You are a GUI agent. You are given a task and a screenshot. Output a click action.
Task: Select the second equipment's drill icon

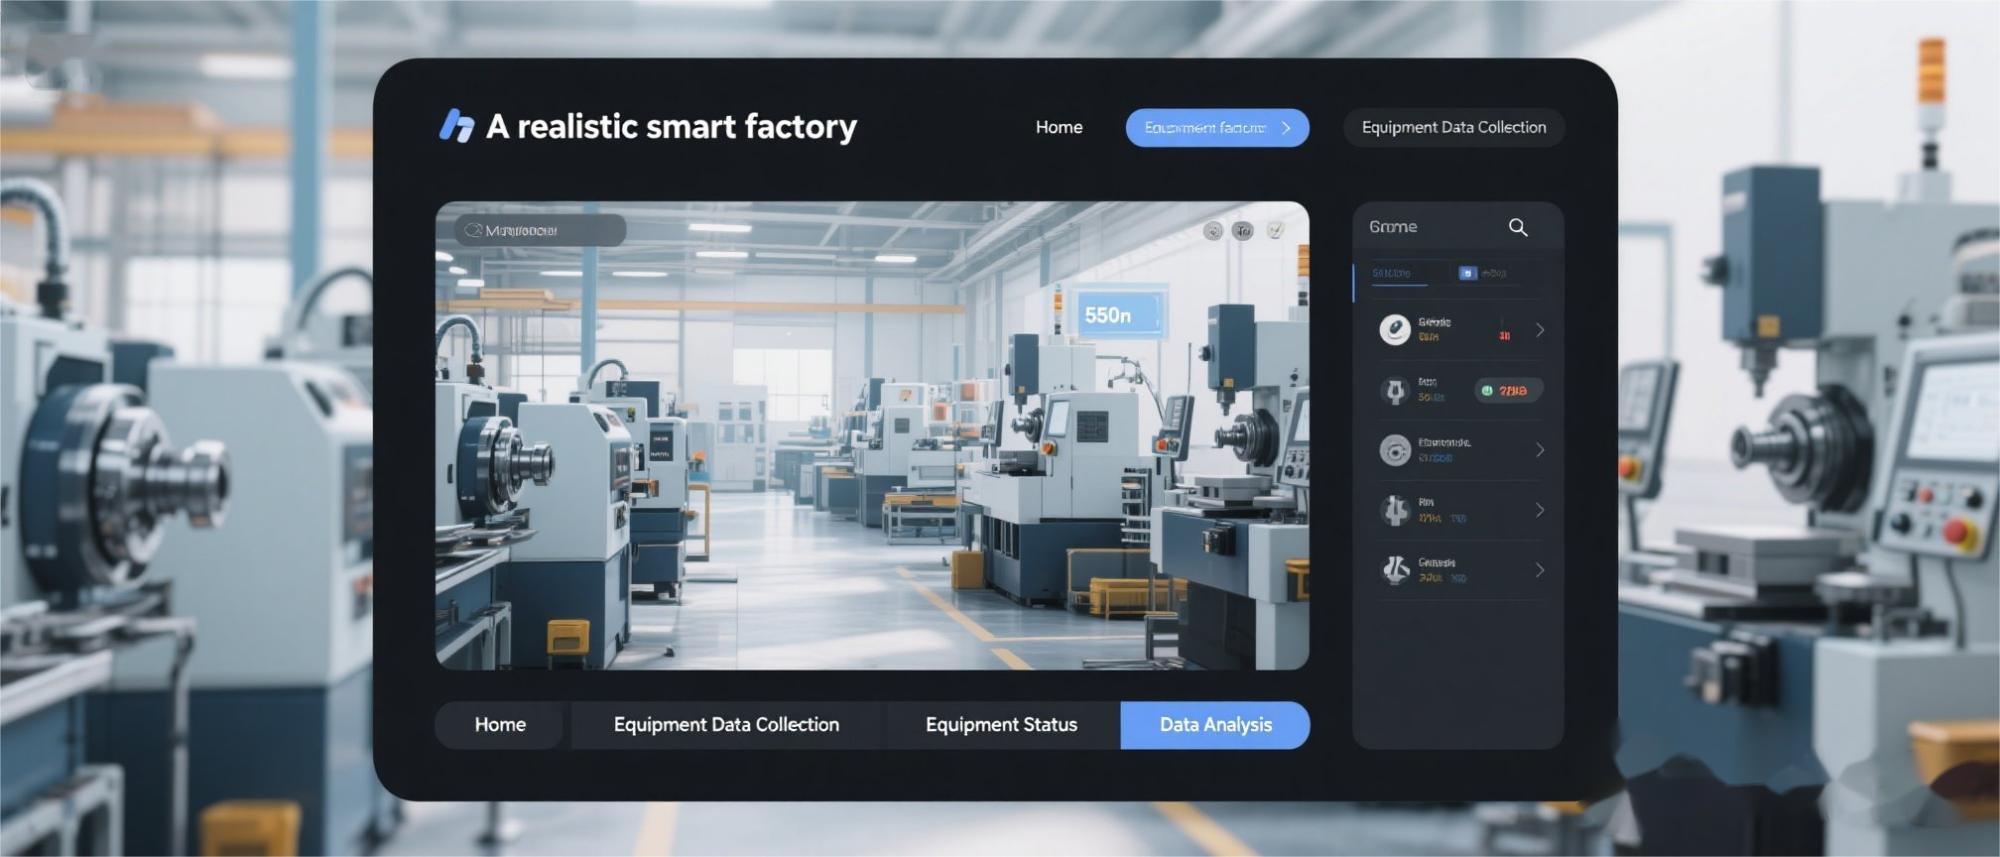click(1394, 390)
